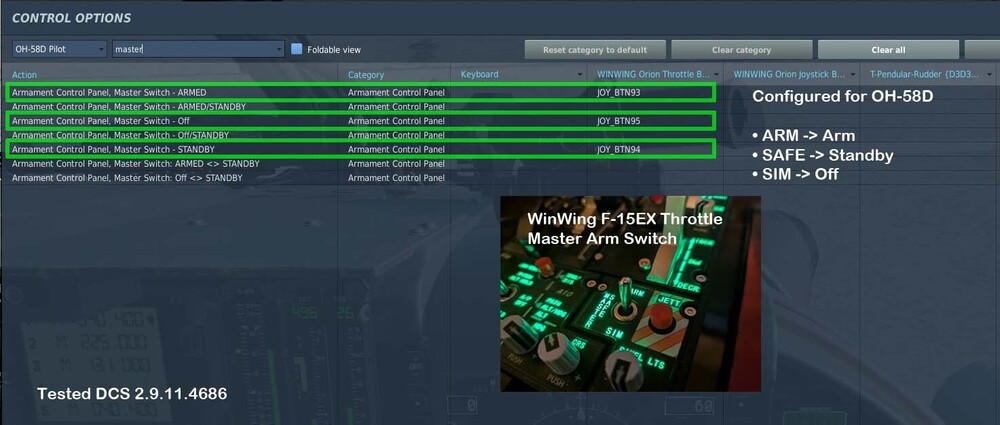Click the WinWing F-15EX throttle photo thumbnail
This screenshot has width=1000, height=425.
[x=630, y=294]
